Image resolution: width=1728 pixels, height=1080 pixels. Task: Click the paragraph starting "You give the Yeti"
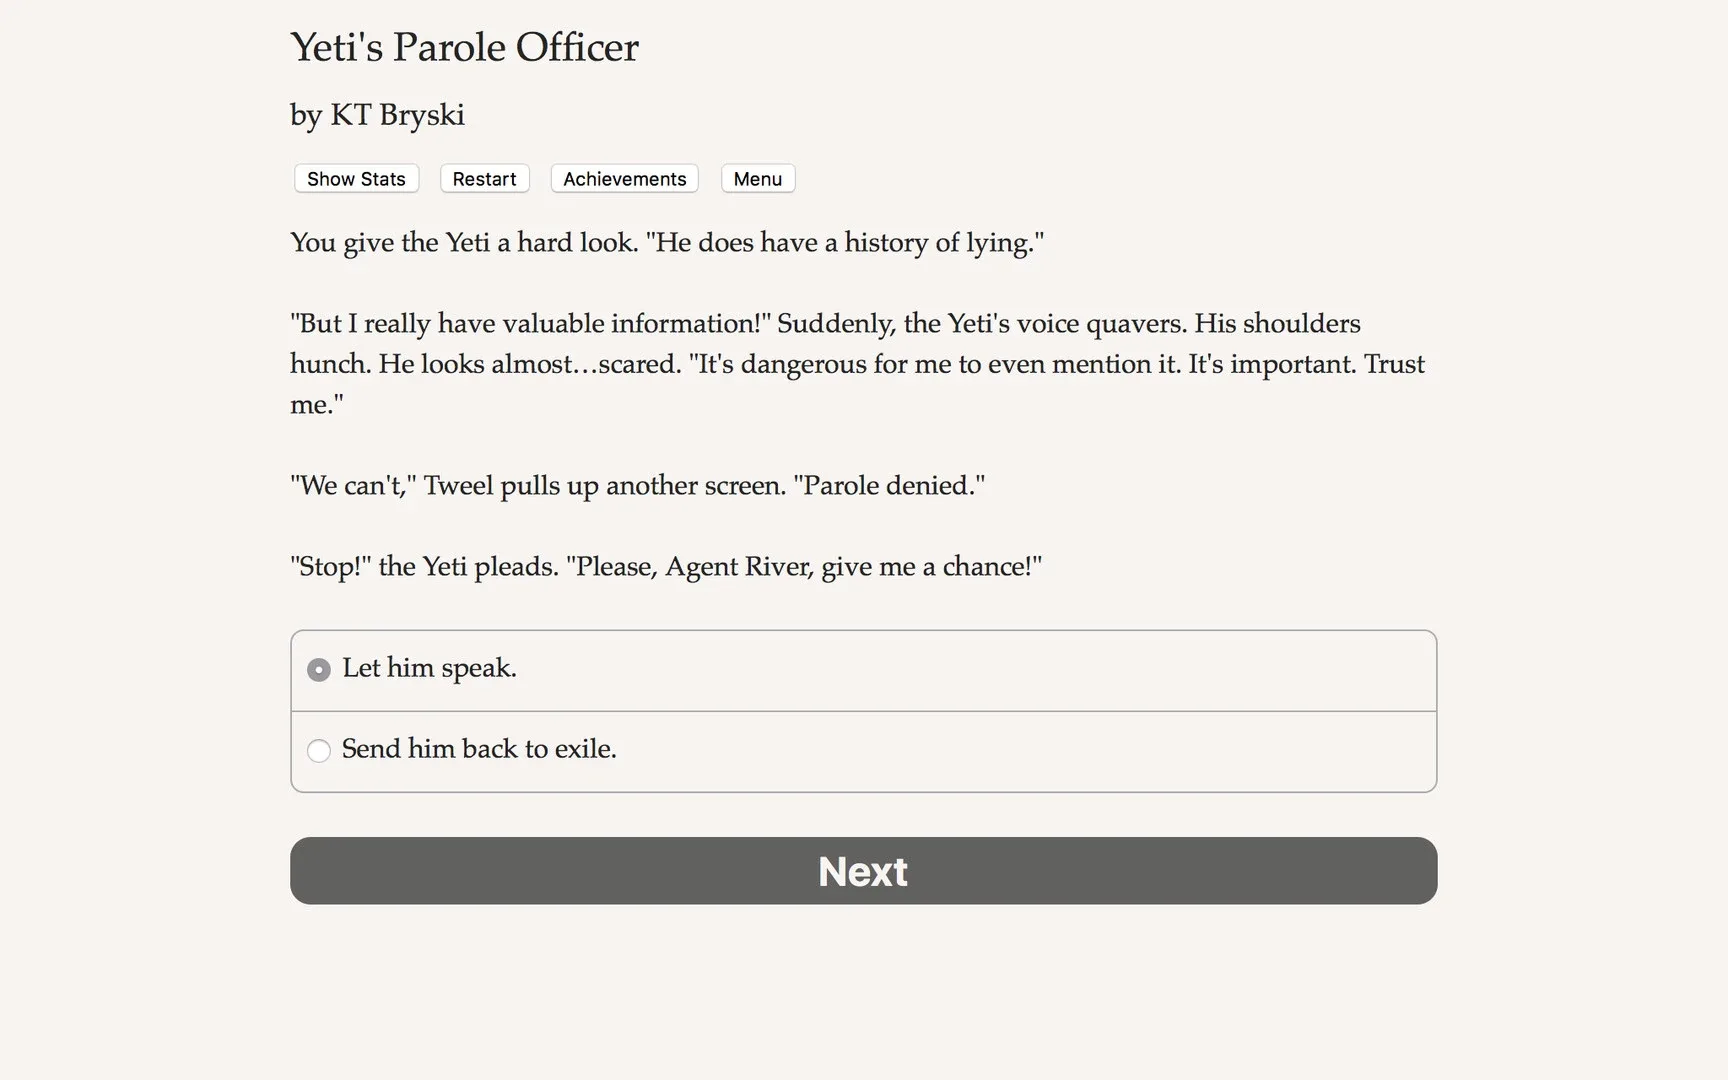[666, 243]
